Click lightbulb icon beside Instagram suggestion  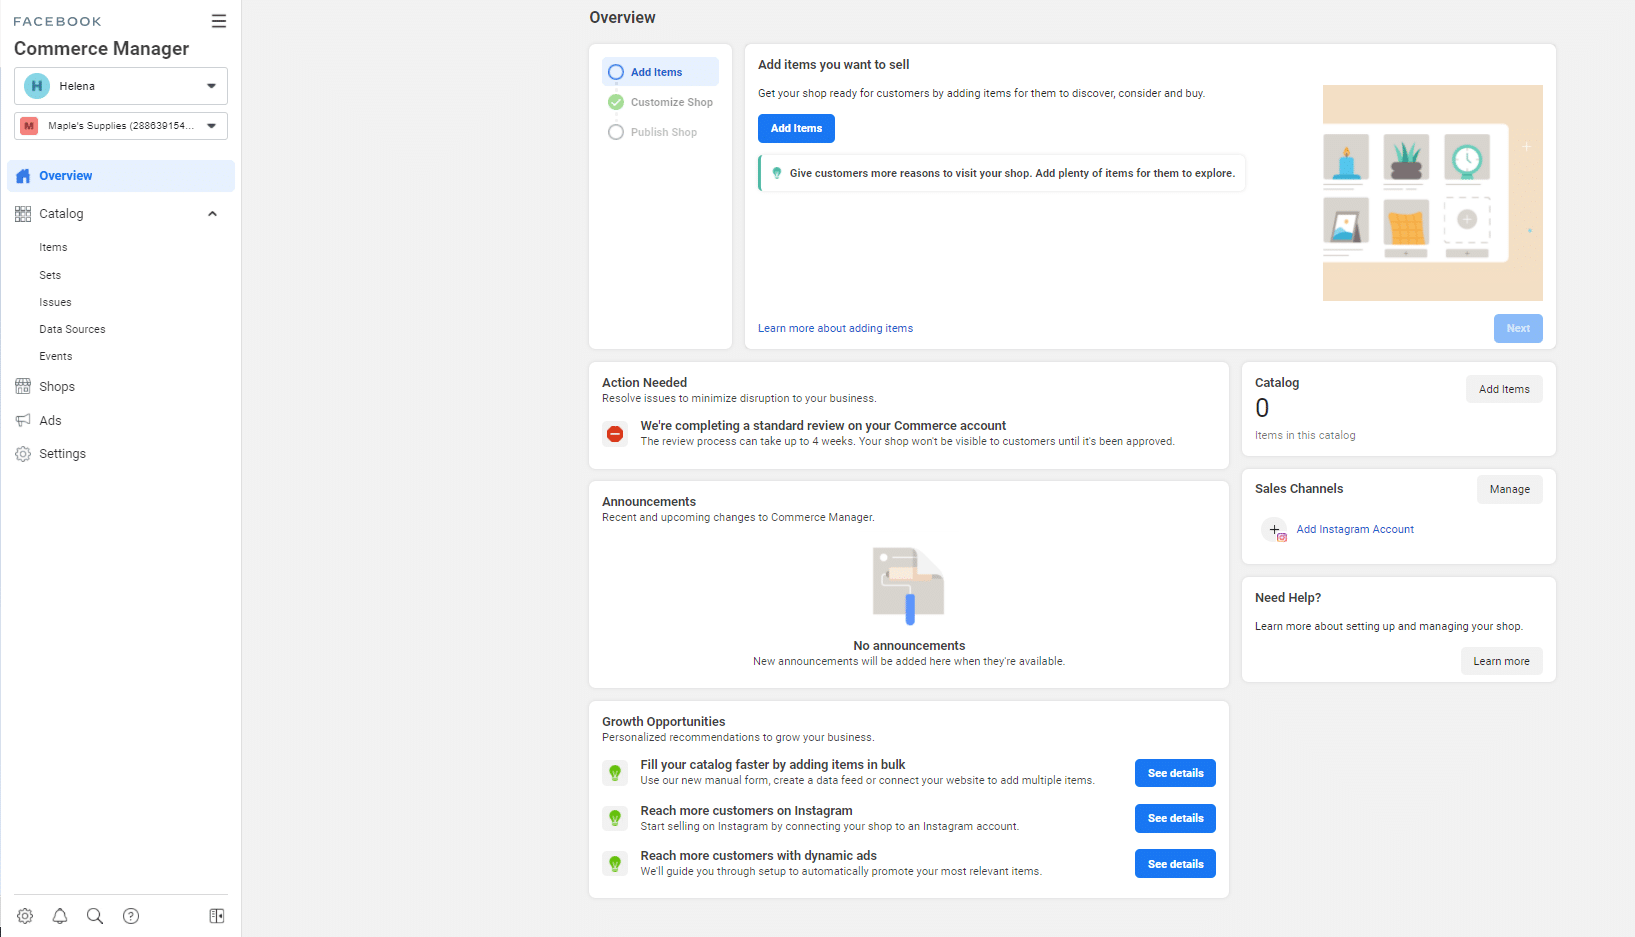(615, 818)
